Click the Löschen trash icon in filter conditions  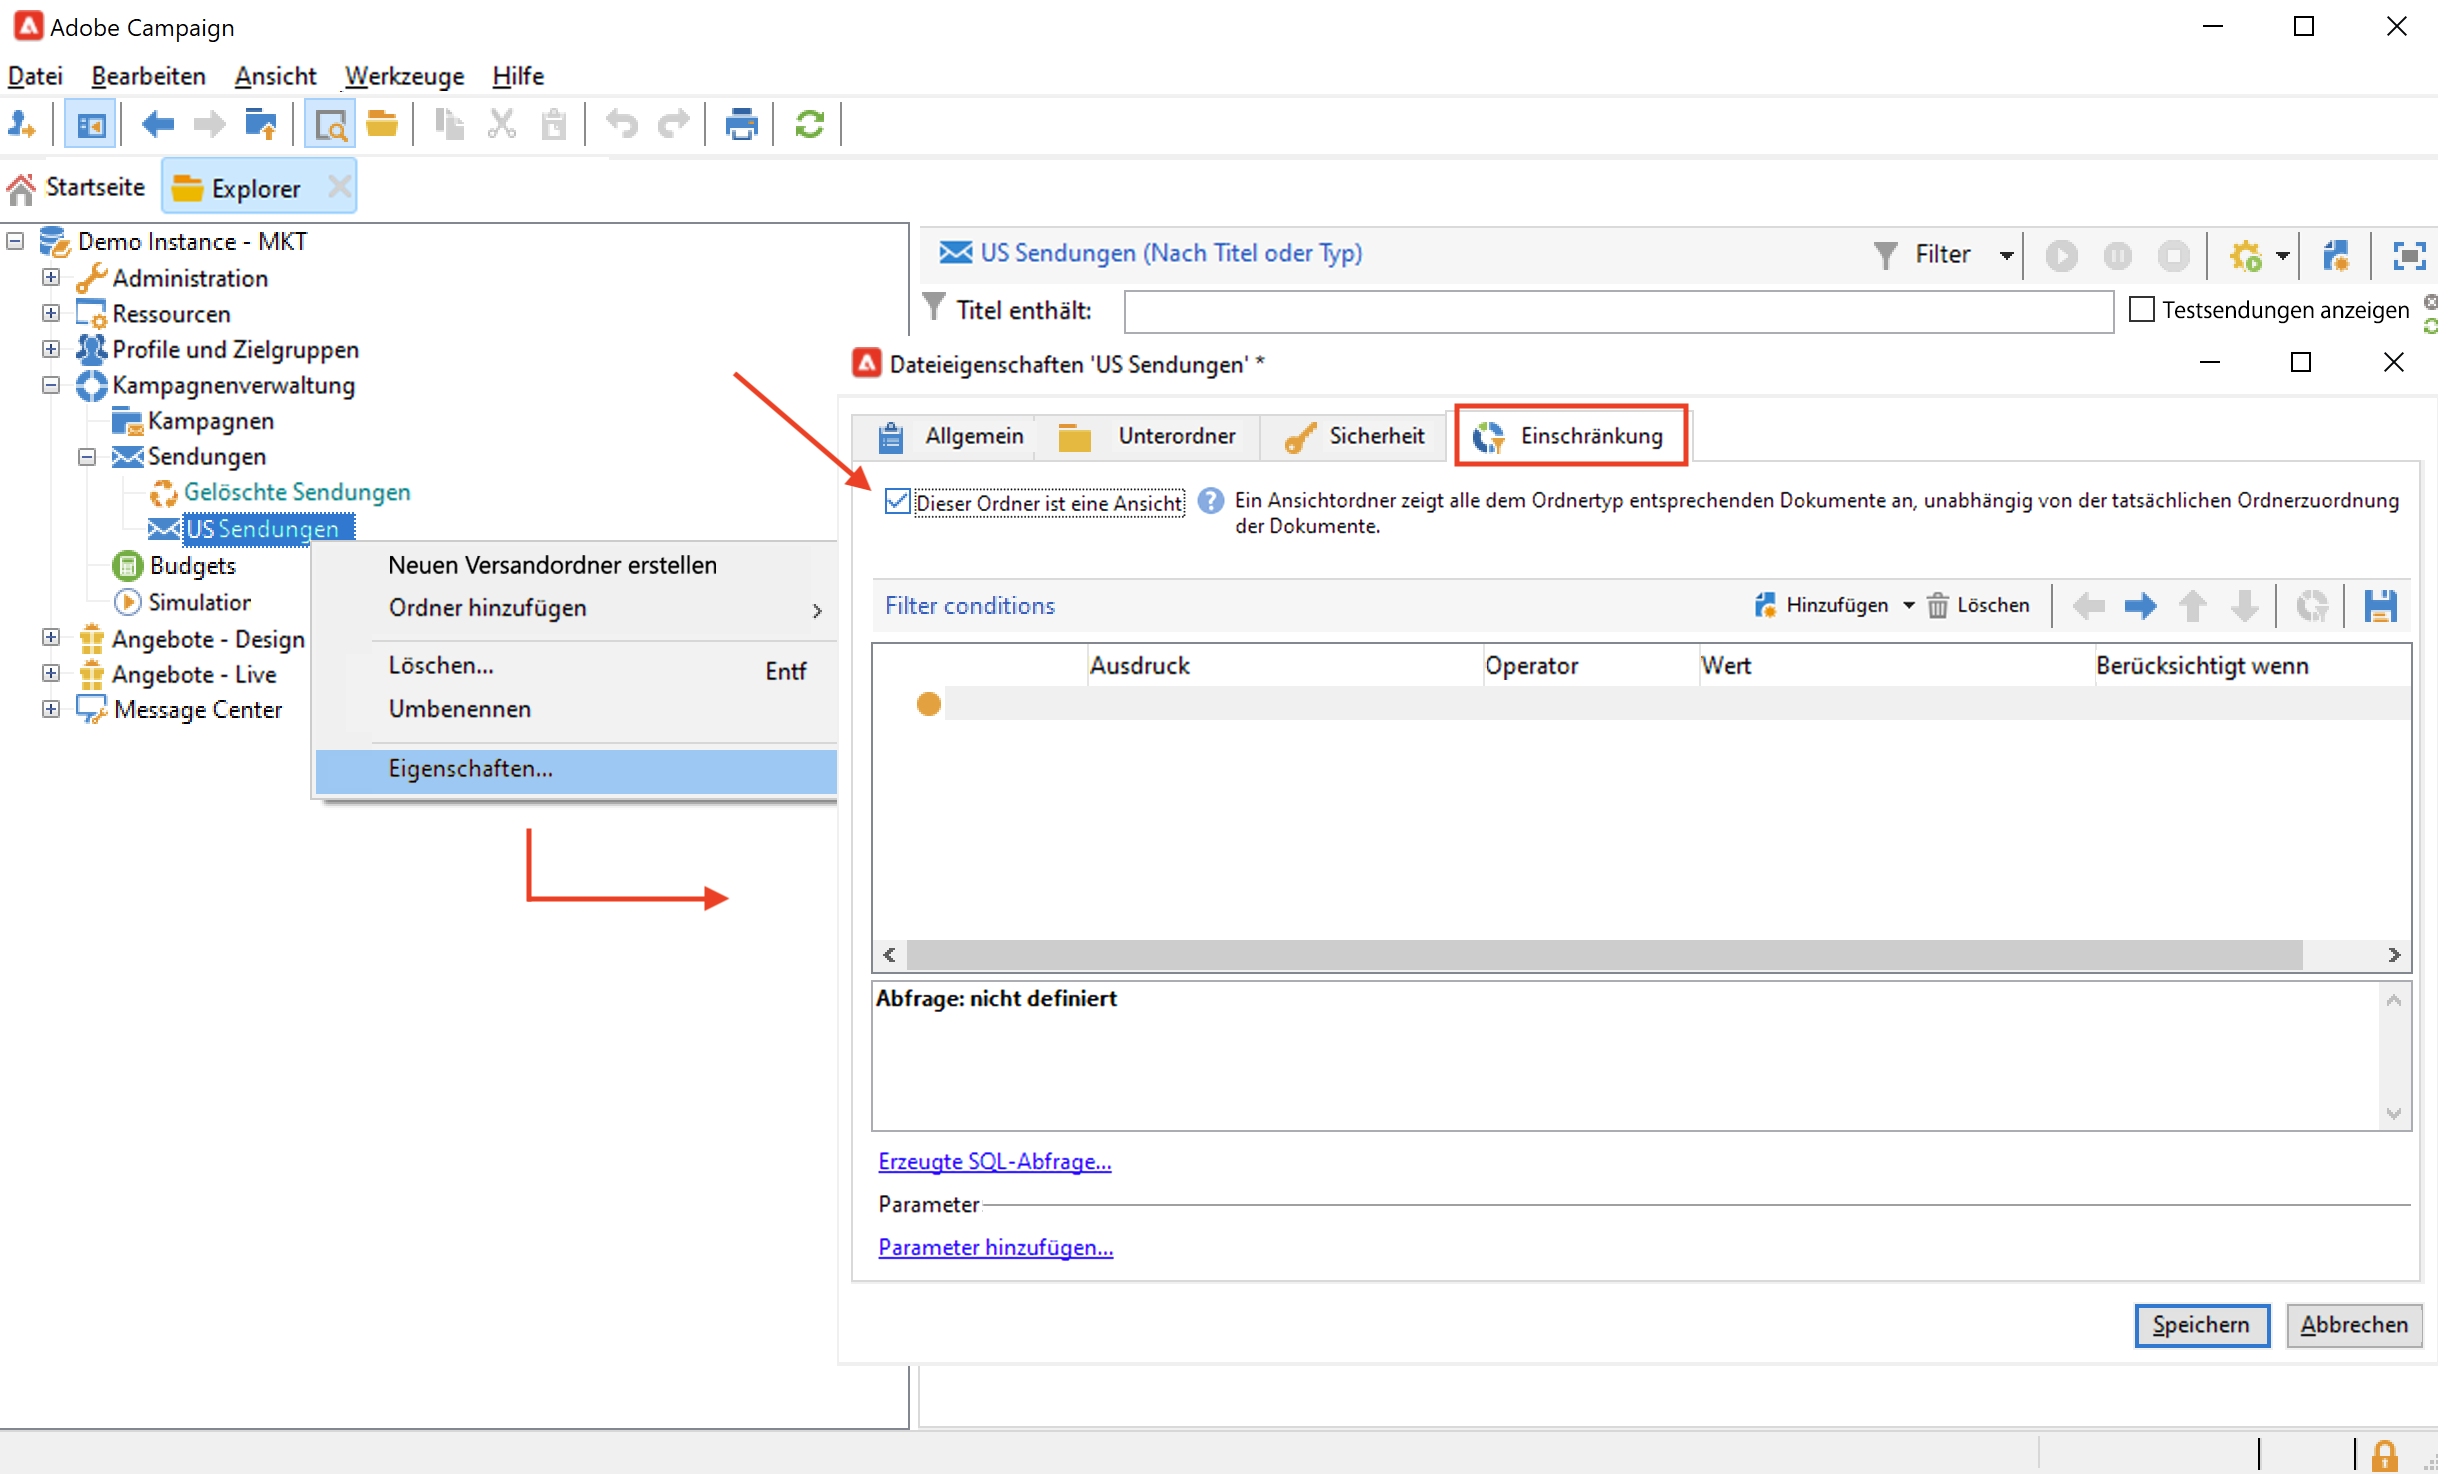pos(1938,606)
